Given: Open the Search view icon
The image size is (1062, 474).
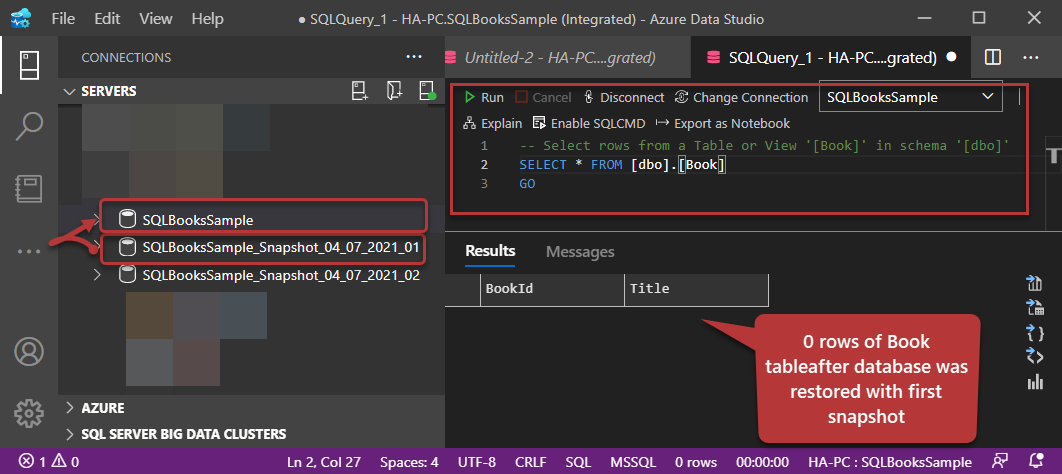Looking at the screenshot, I should tap(29, 127).
